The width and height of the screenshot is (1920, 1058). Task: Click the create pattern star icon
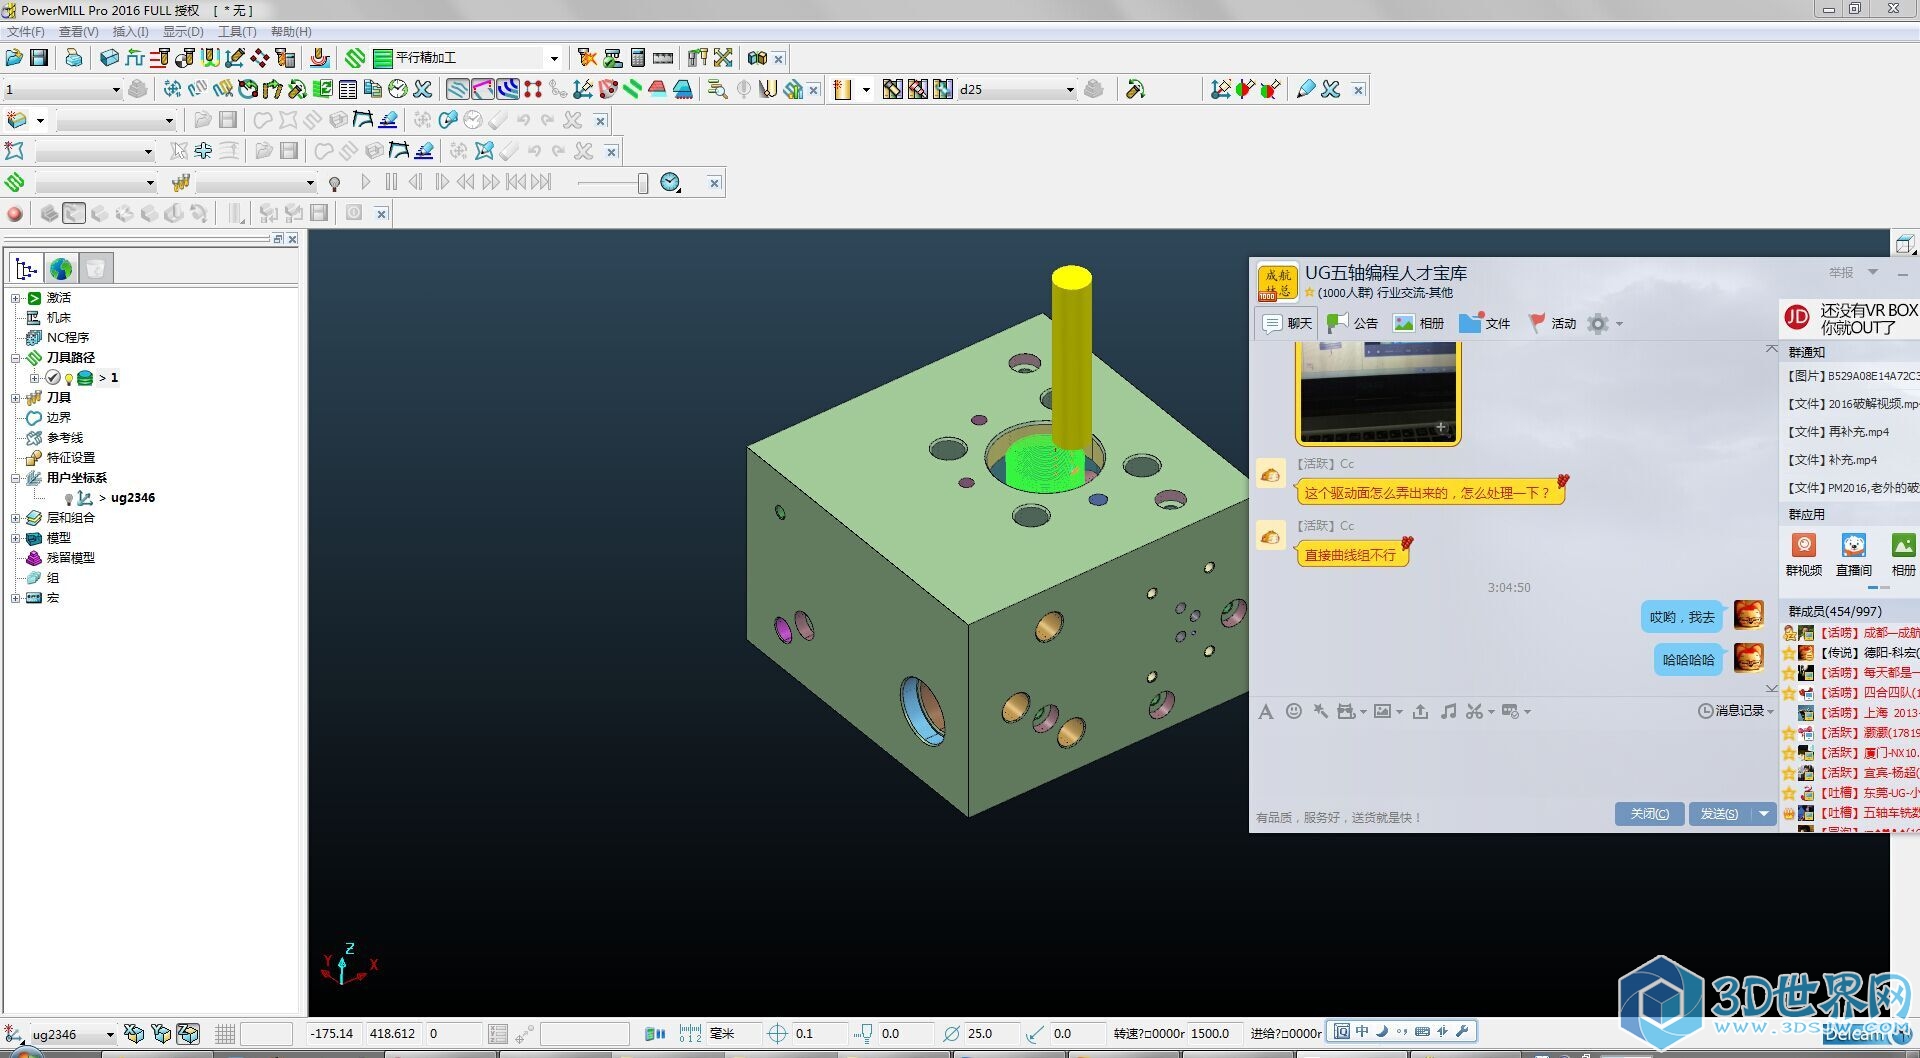[x=14, y=152]
